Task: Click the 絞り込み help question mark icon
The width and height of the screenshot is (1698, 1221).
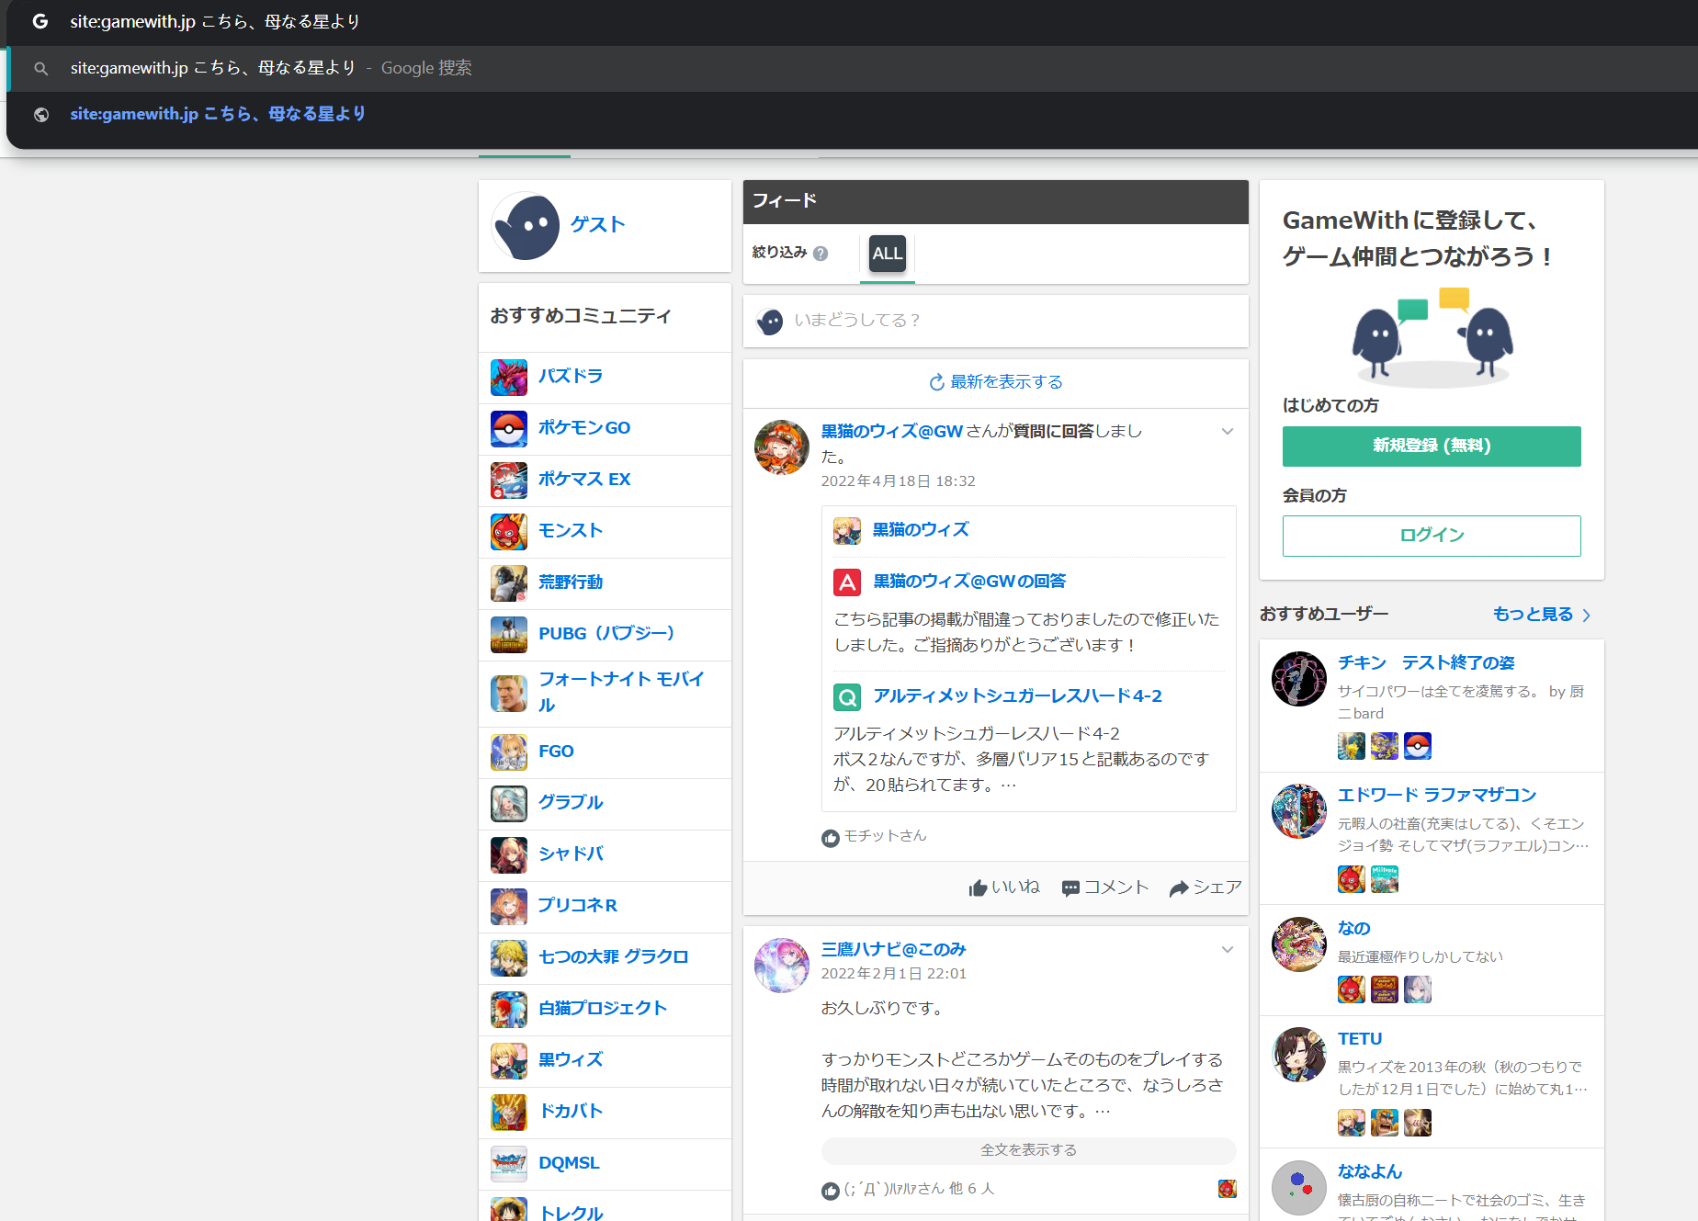Action: point(821,254)
